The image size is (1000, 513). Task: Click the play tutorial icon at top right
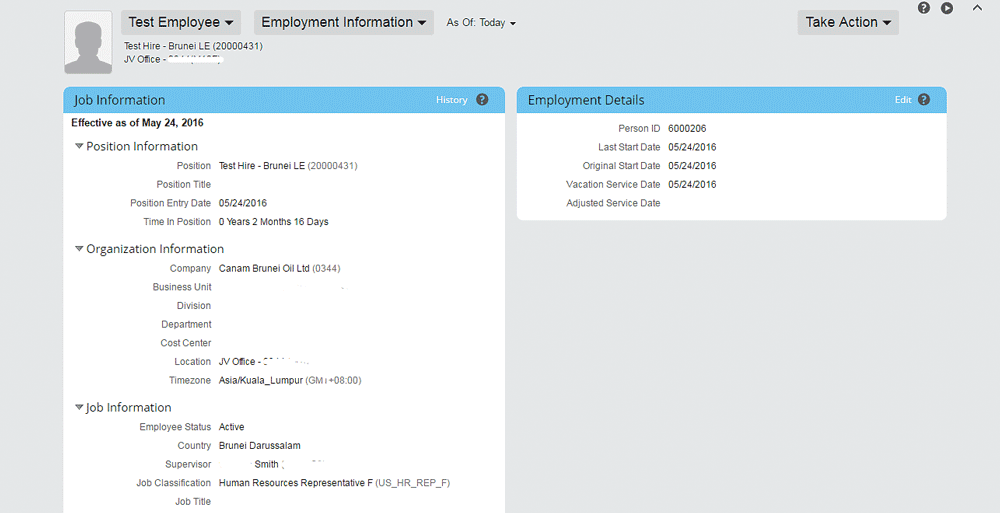tap(947, 8)
